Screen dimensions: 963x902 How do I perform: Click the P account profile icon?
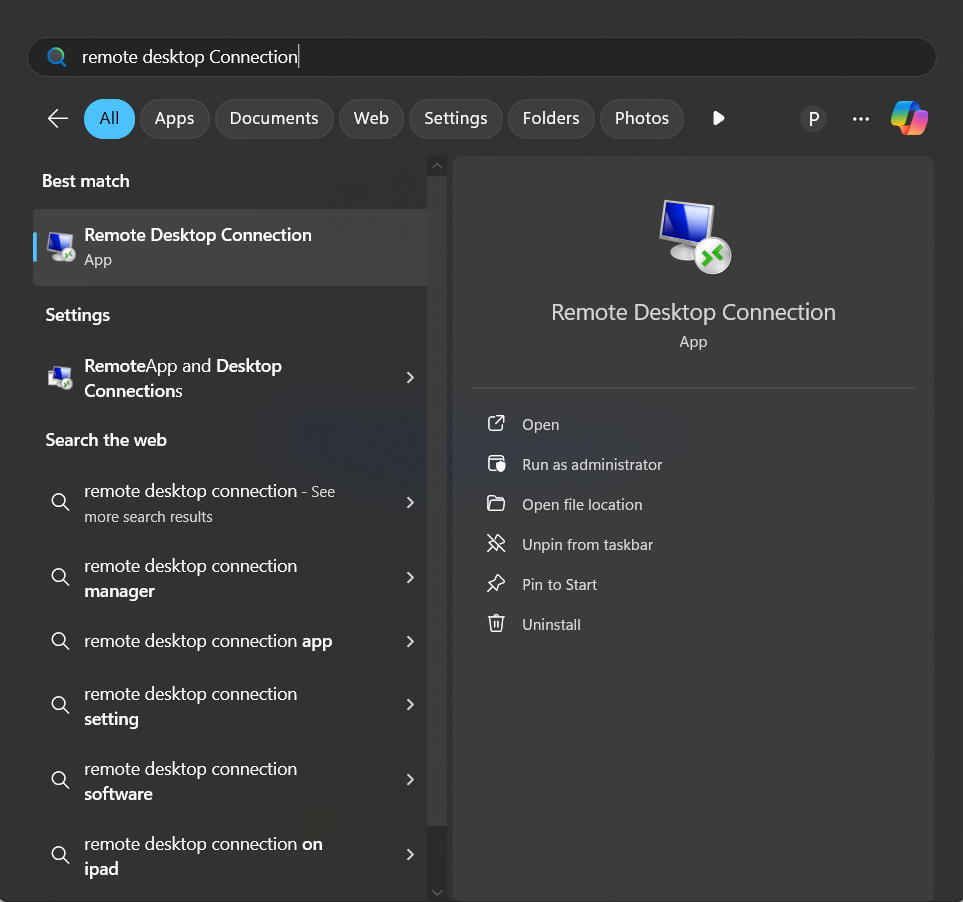point(813,118)
